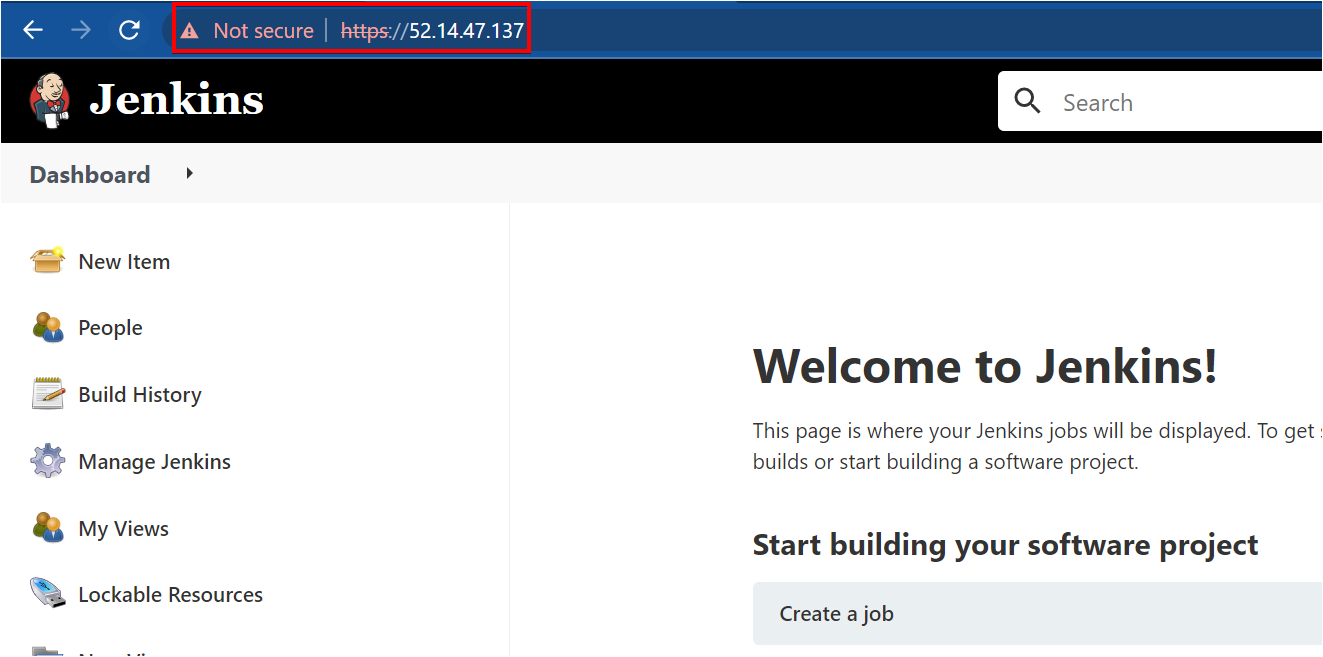Open the Lockable Resources link
Screen dimensions: 1323x657
(x=171, y=595)
